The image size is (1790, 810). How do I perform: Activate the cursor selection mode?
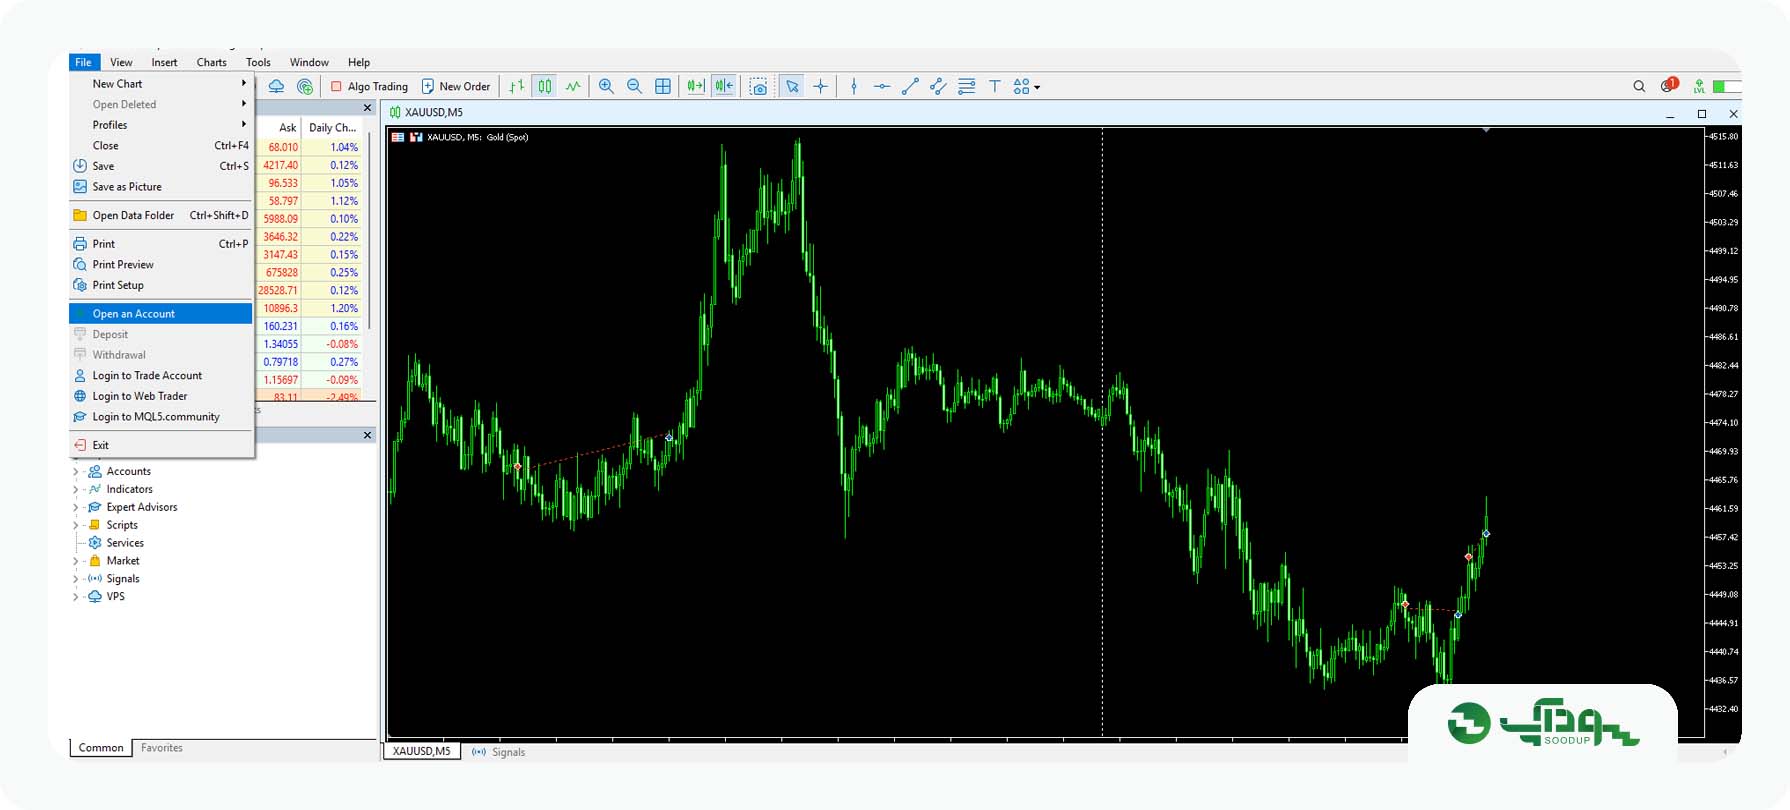(792, 87)
